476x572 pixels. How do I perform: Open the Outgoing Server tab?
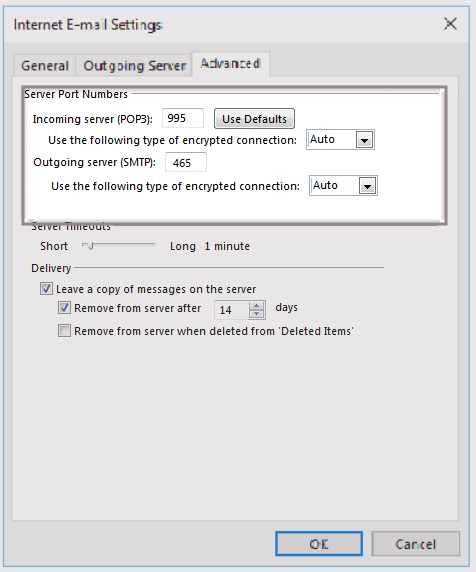135,66
